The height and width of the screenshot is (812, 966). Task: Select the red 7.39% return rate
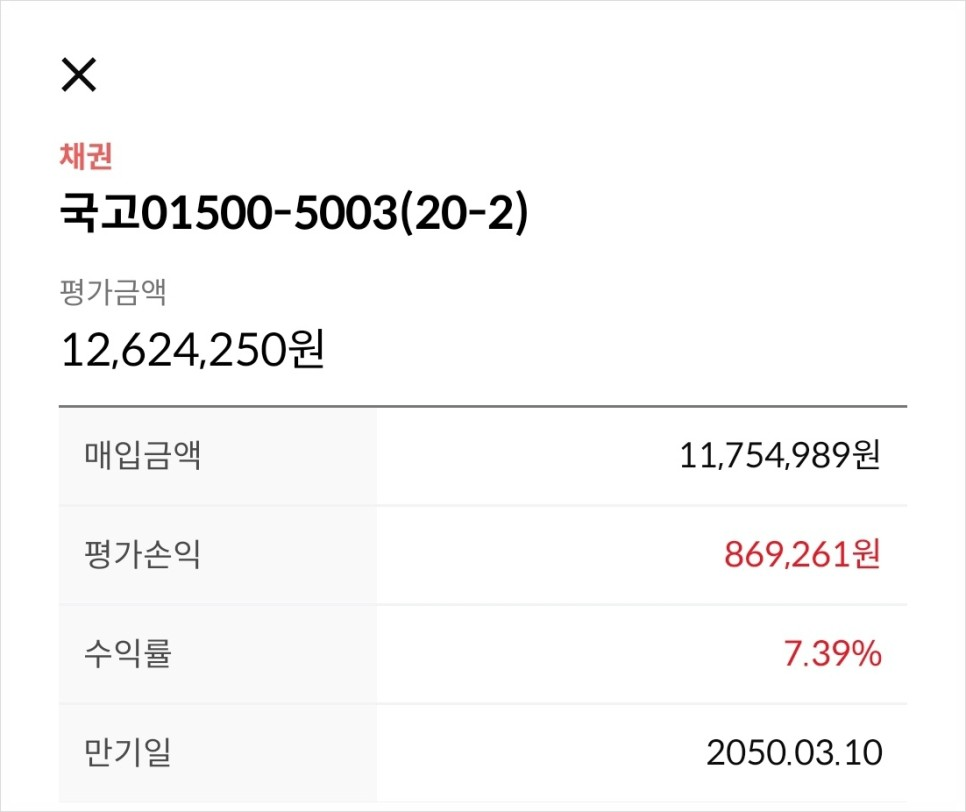tap(832, 654)
